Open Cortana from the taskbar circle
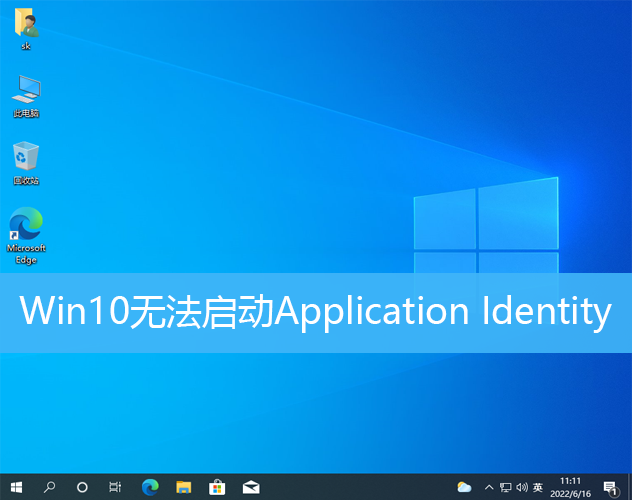The width and height of the screenshot is (632, 500). [82, 487]
